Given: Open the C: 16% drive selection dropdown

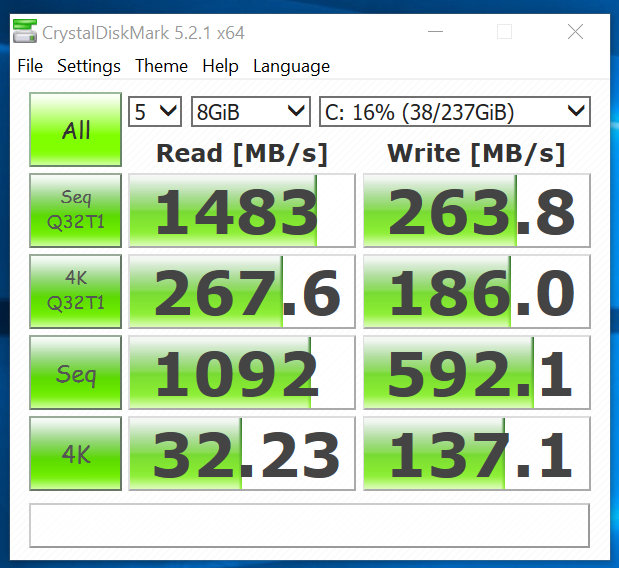Looking at the screenshot, I should pyautogui.click(x=455, y=112).
